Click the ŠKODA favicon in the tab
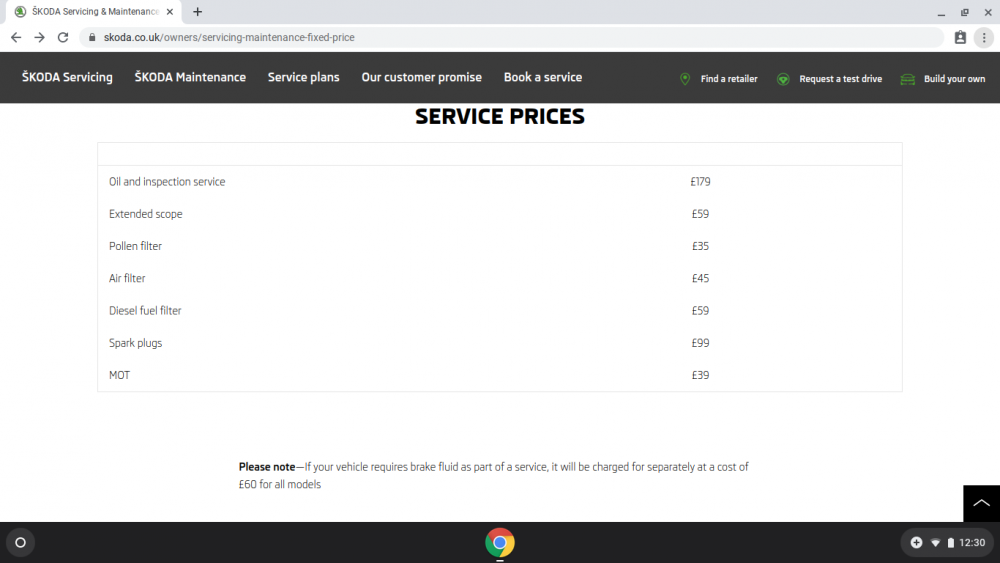The width and height of the screenshot is (1000, 563). (x=20, y=11)
